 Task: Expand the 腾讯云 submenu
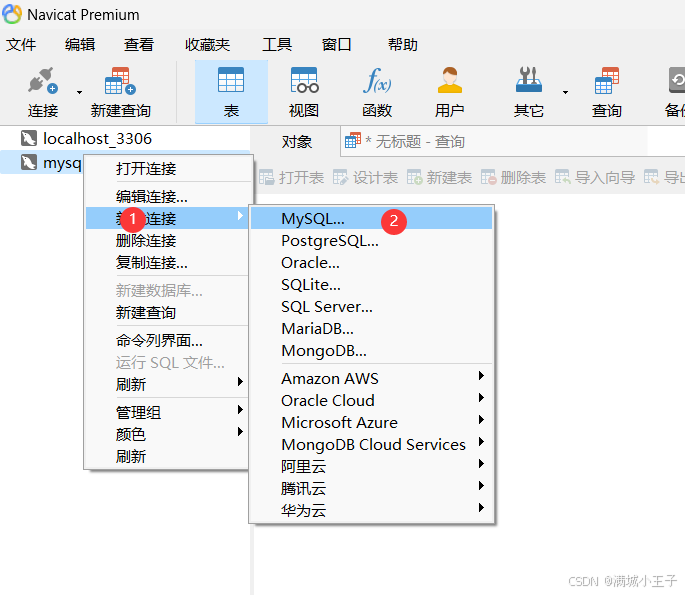[371, 488]
